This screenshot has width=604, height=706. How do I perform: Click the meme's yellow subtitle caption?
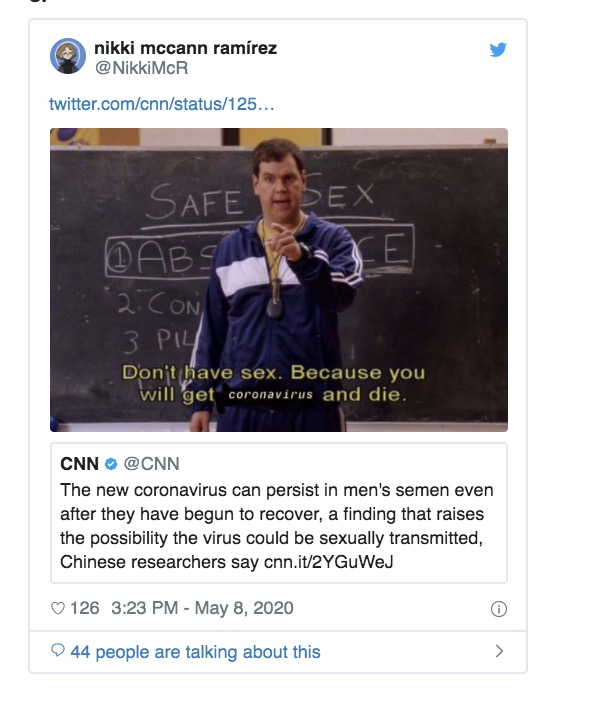coord(273,384)
